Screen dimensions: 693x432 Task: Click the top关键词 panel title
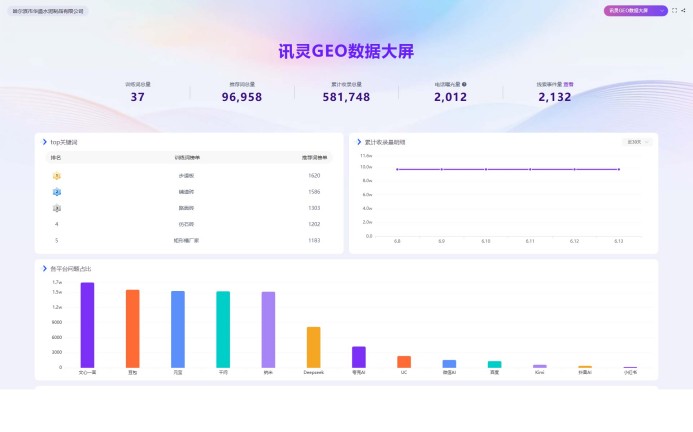[64, 142]
